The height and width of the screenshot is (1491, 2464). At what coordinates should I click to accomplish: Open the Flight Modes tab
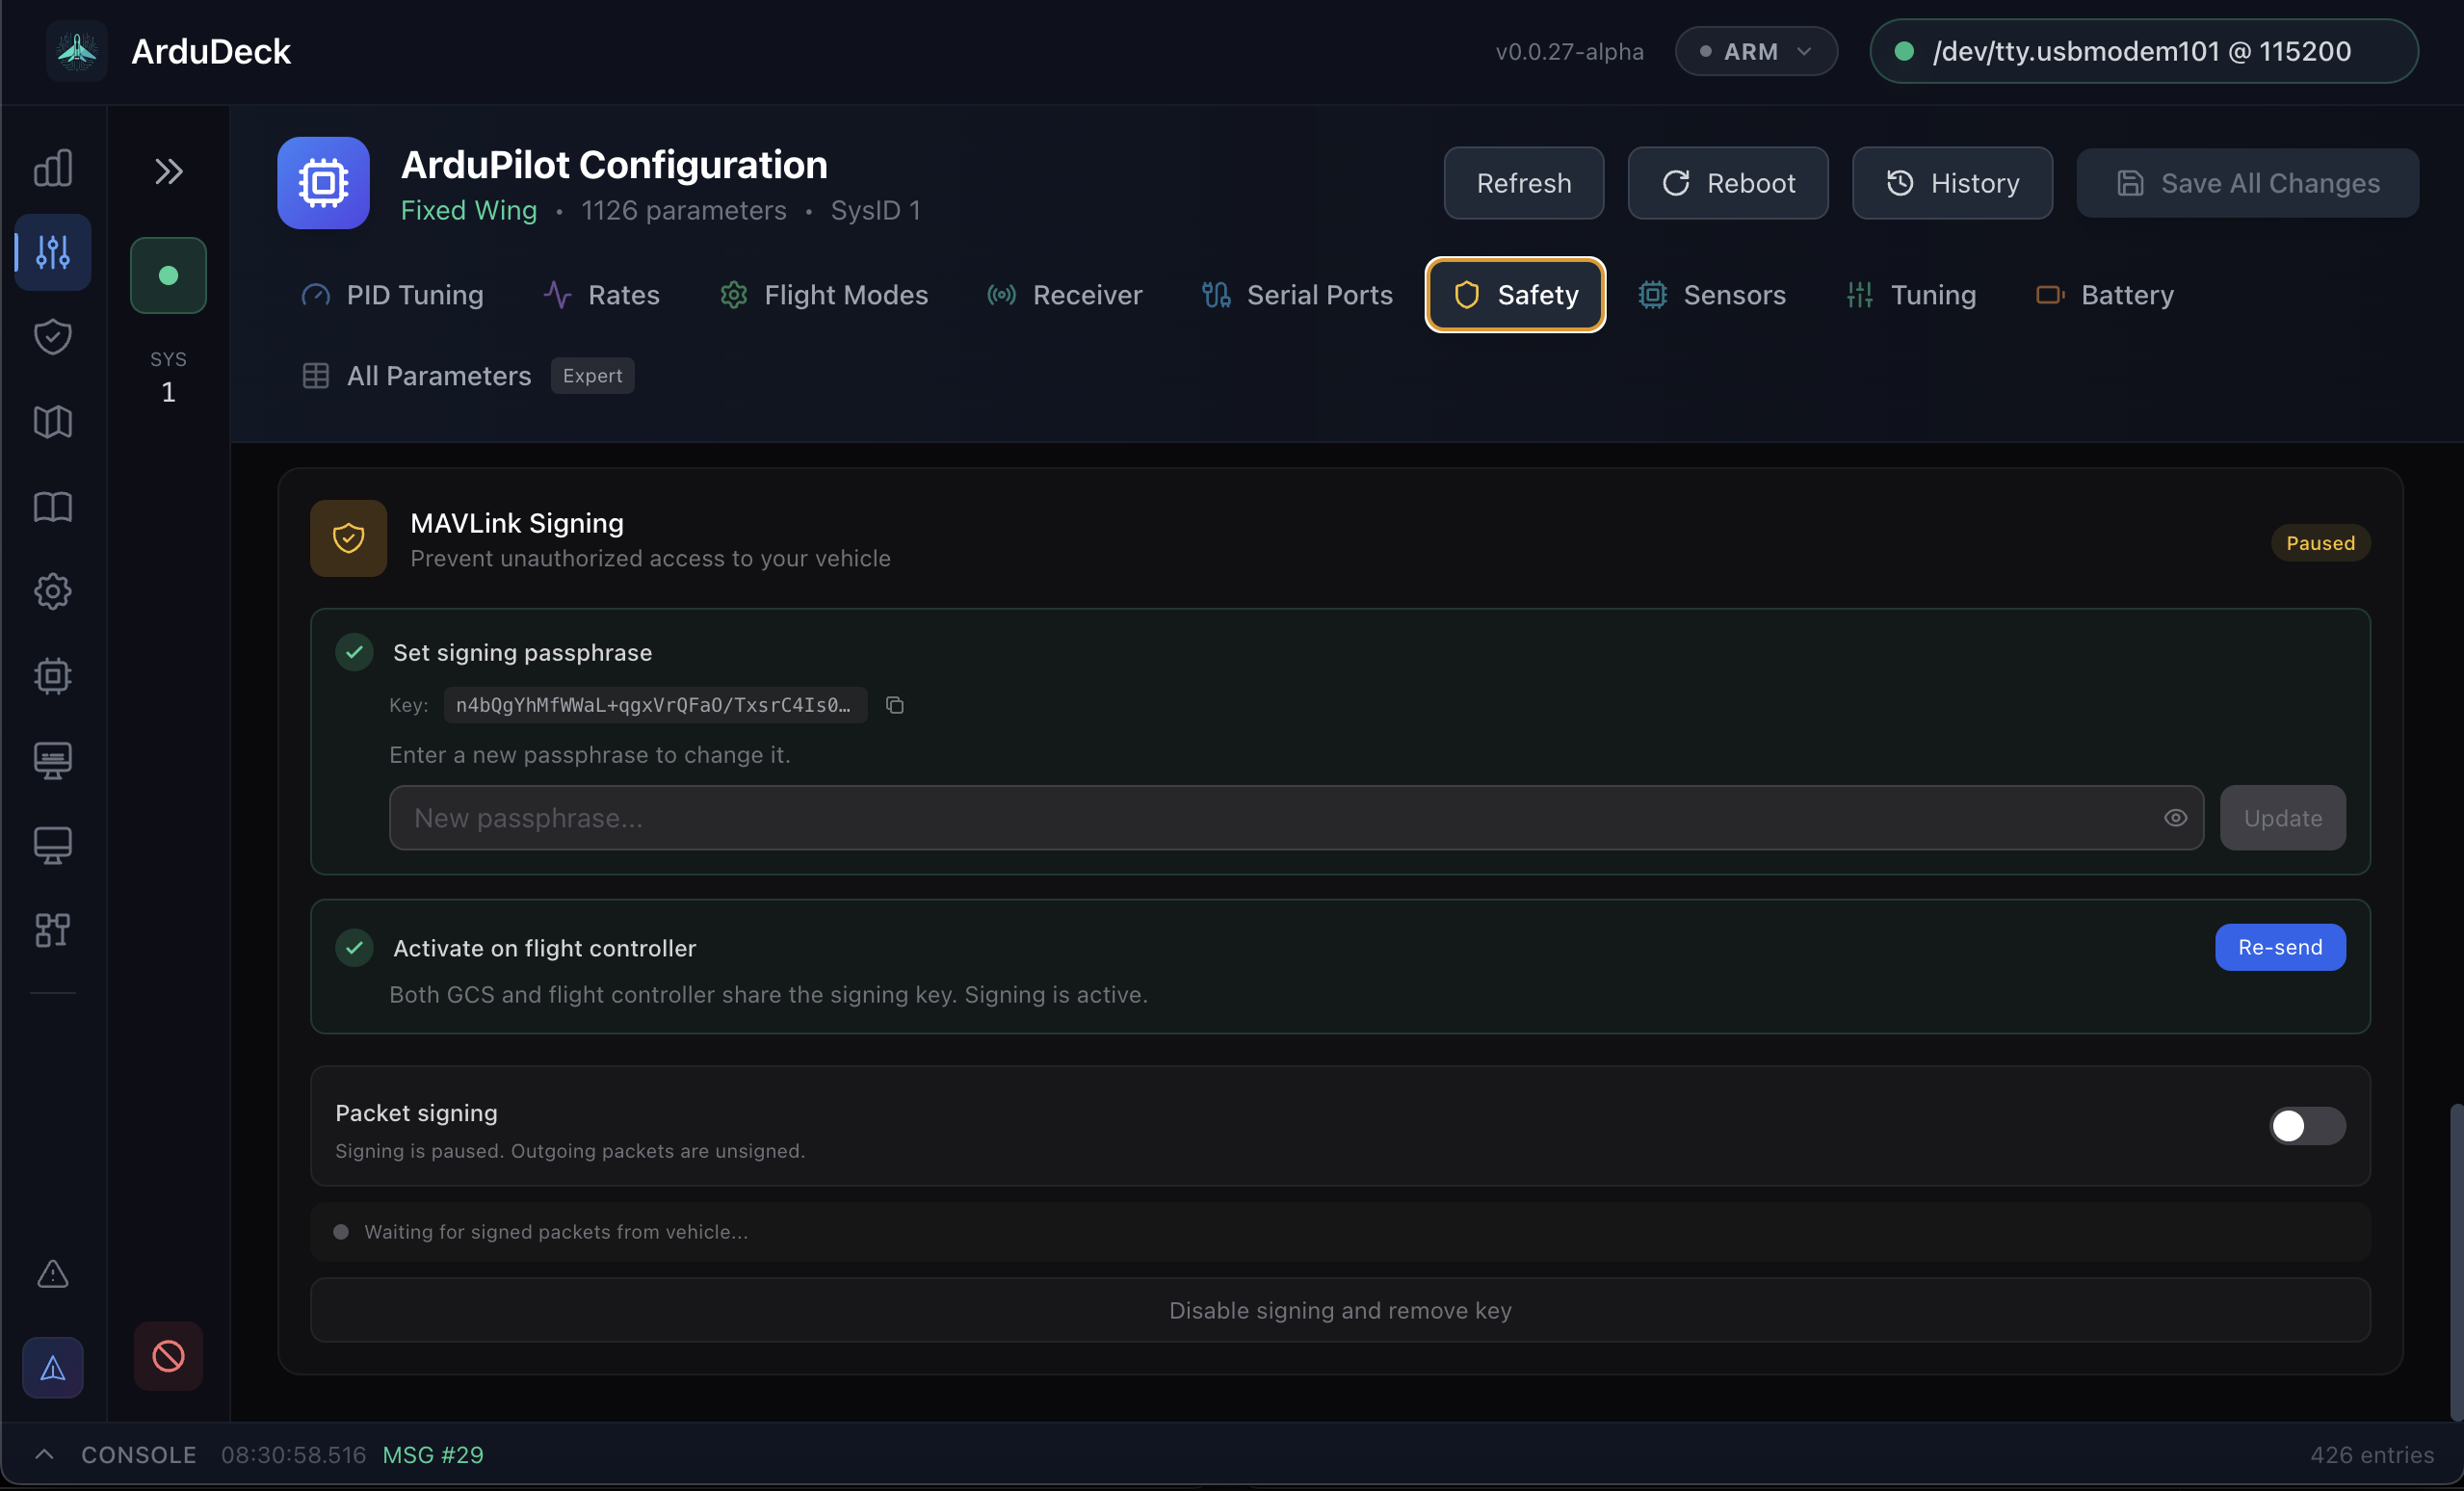[825, 295]
